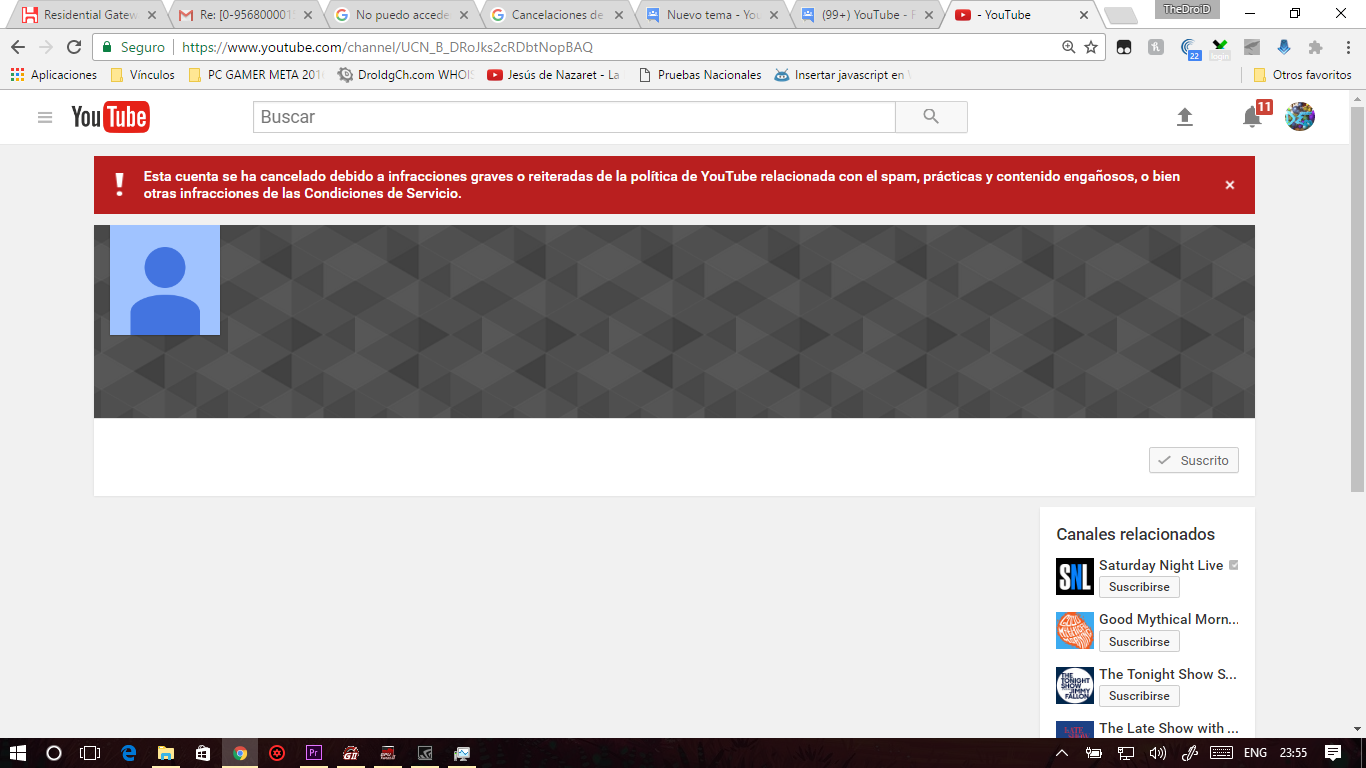The height and width of the screenshot is (768, 1366).
Task: Open the Pruebas Nacionales bookmark
Action: 699,75
